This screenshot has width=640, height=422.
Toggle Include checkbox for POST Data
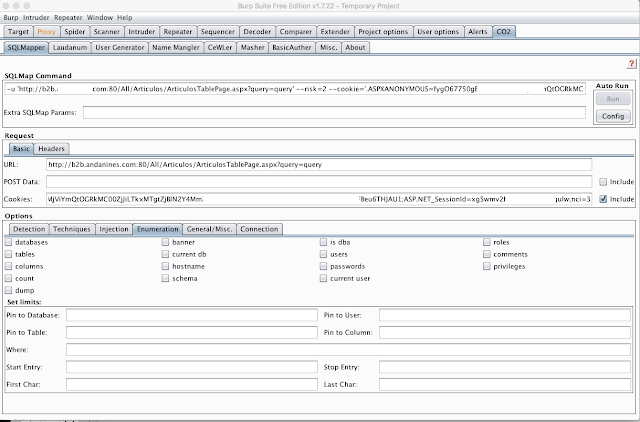[x=603, y=182]
